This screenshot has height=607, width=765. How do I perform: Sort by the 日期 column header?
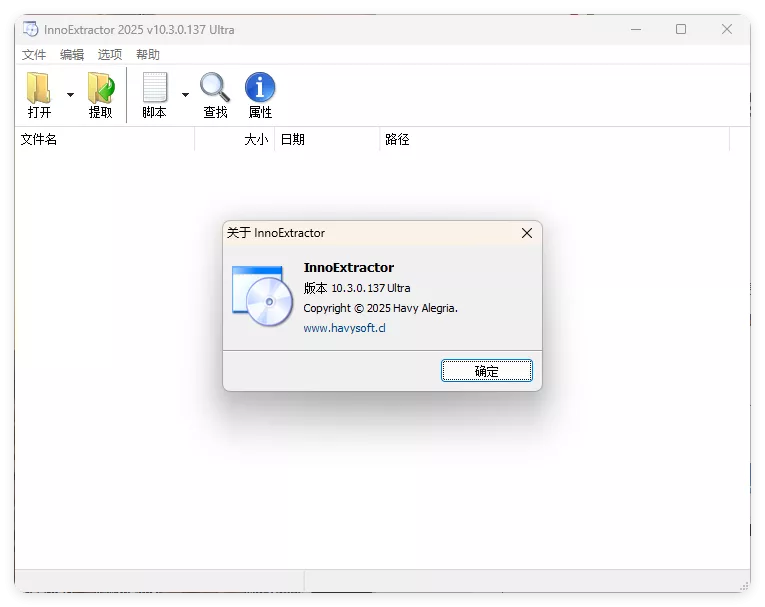click(327, 140)
